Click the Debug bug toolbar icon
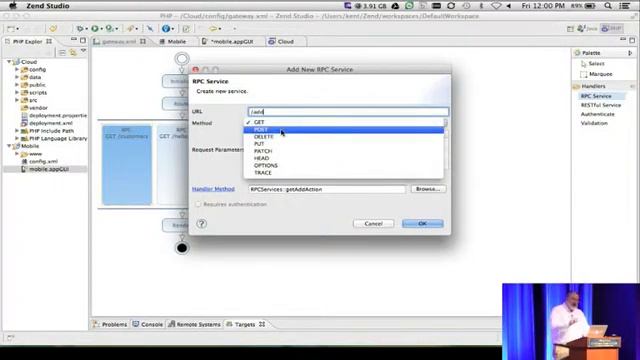 point(80,29)
